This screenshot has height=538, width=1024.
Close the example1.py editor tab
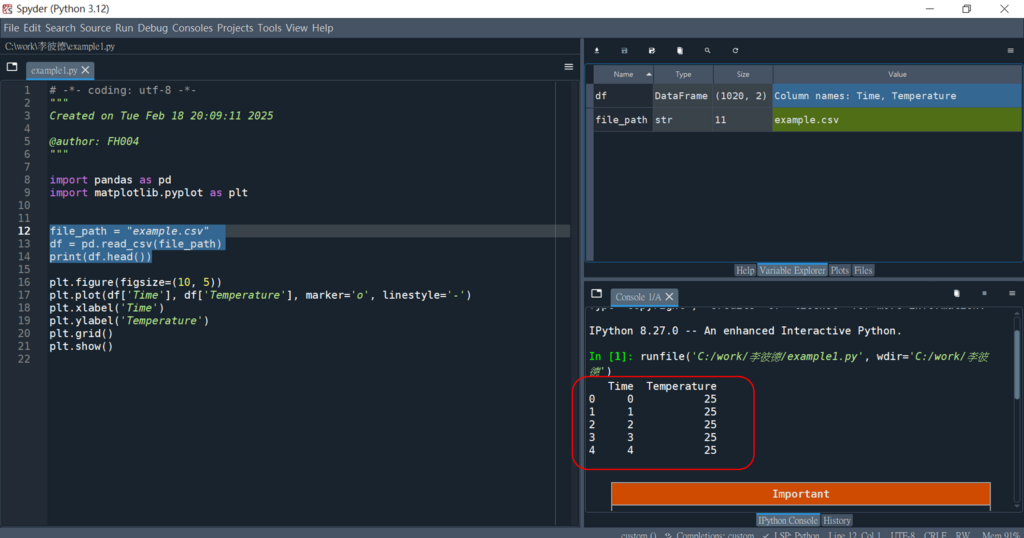point(86,70)
